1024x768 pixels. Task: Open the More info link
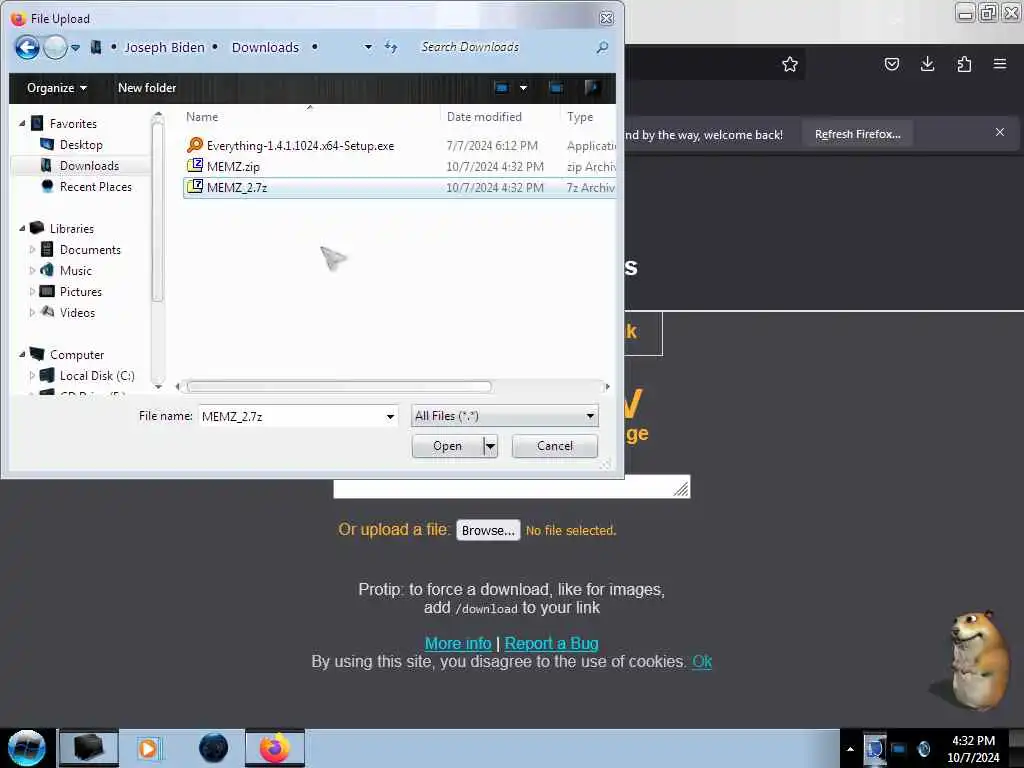[x=458, y=643]
